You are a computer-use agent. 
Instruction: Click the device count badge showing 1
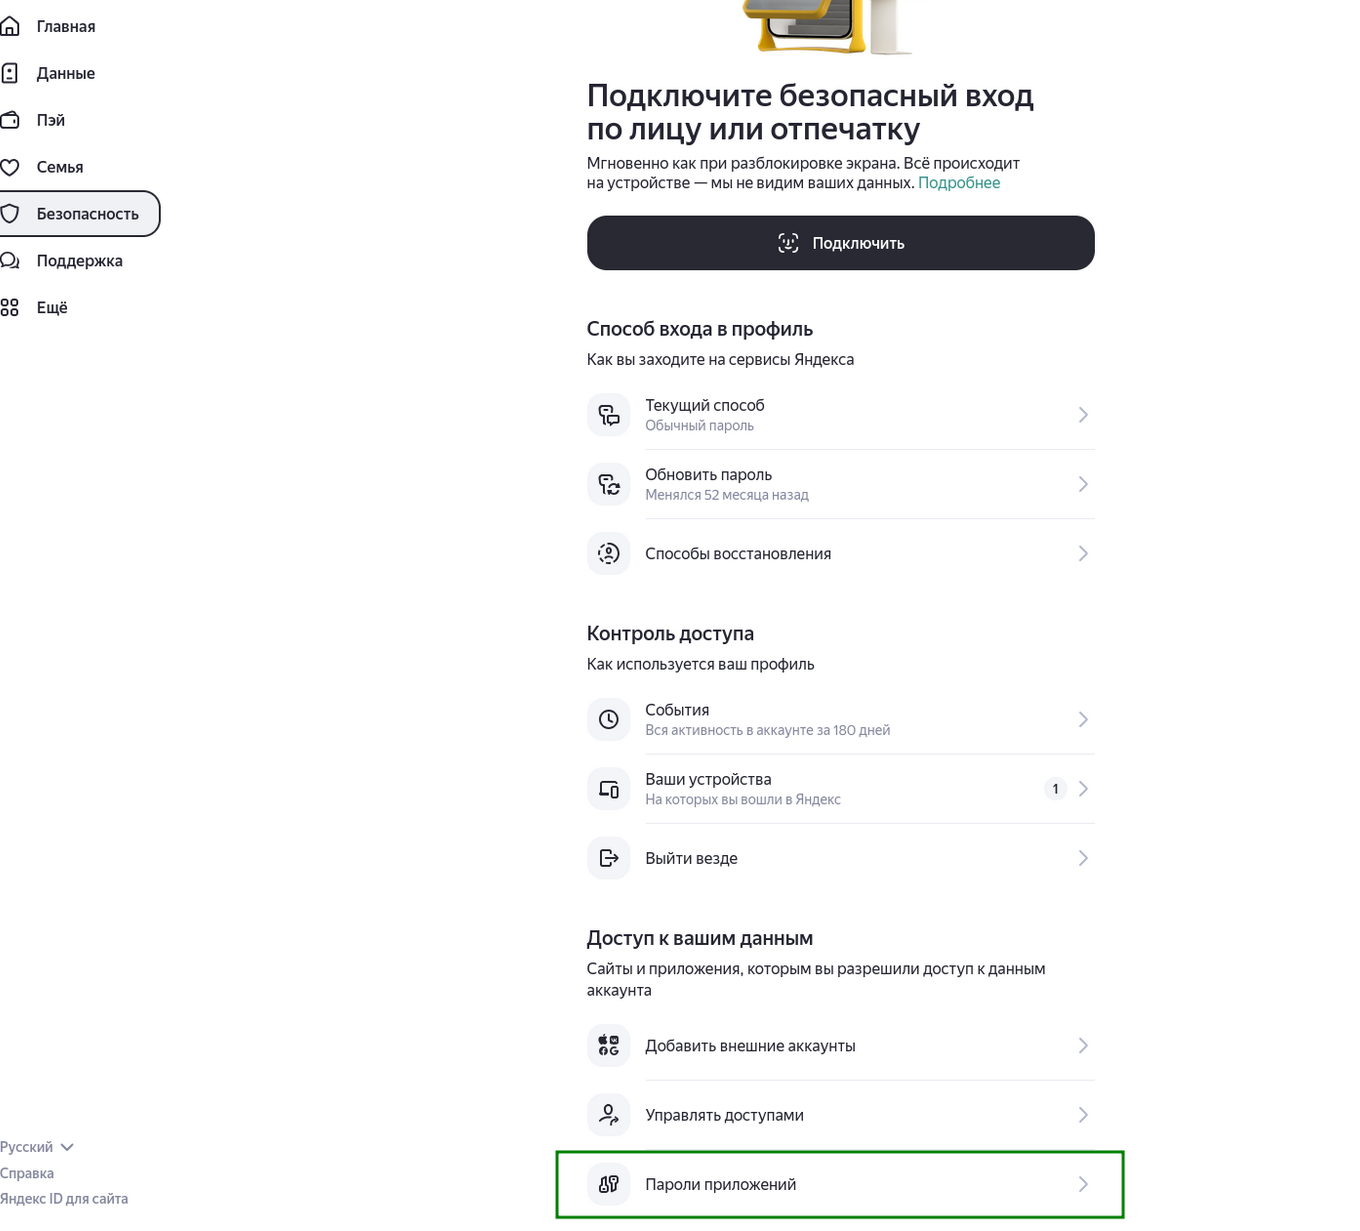pyautogui.click(x=1055, y=789)
